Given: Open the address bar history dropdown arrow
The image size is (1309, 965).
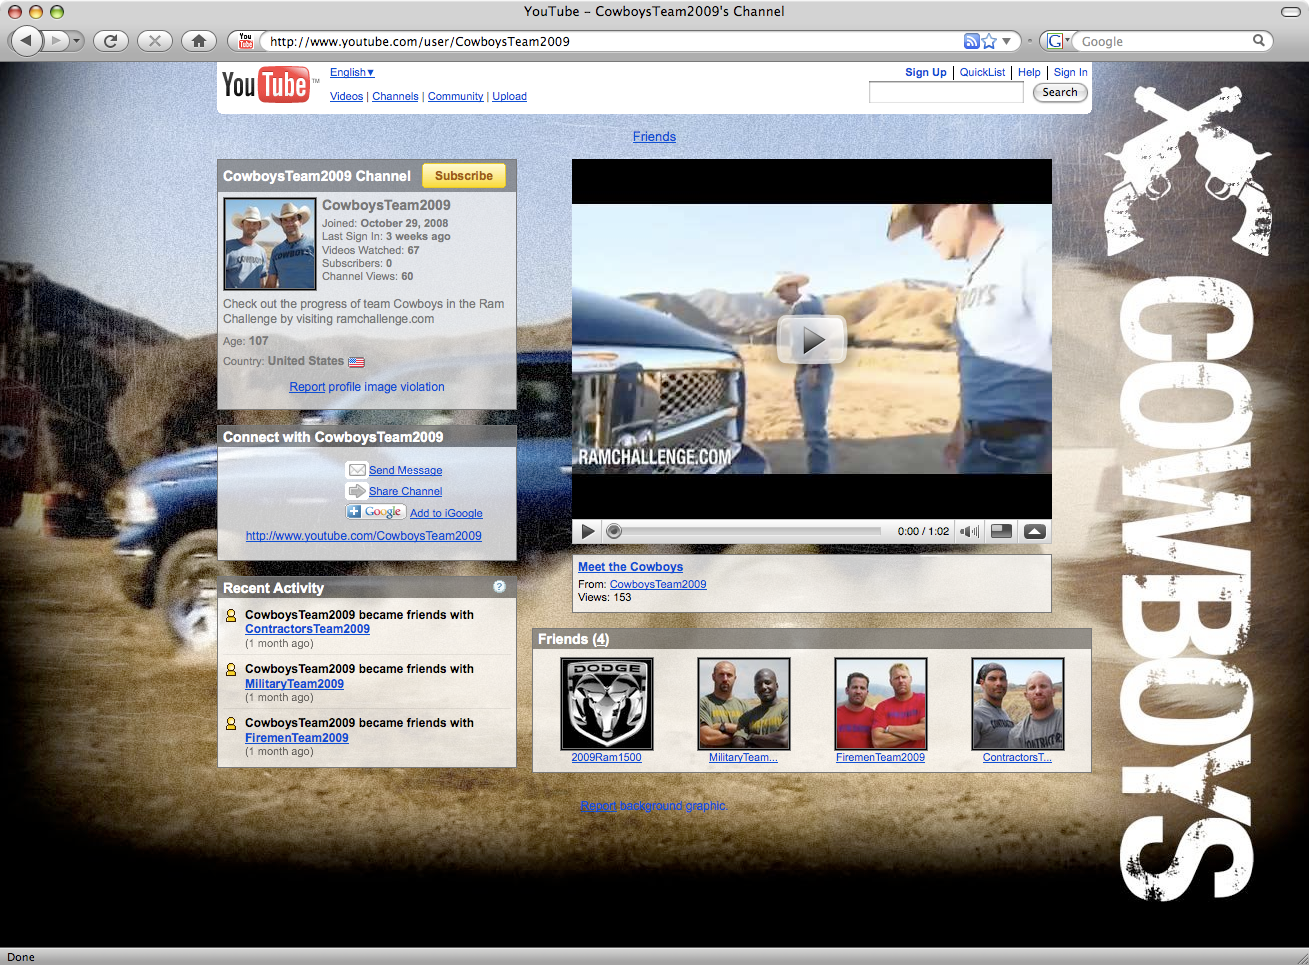Looking at the screenshot, I should [1007, 41].
